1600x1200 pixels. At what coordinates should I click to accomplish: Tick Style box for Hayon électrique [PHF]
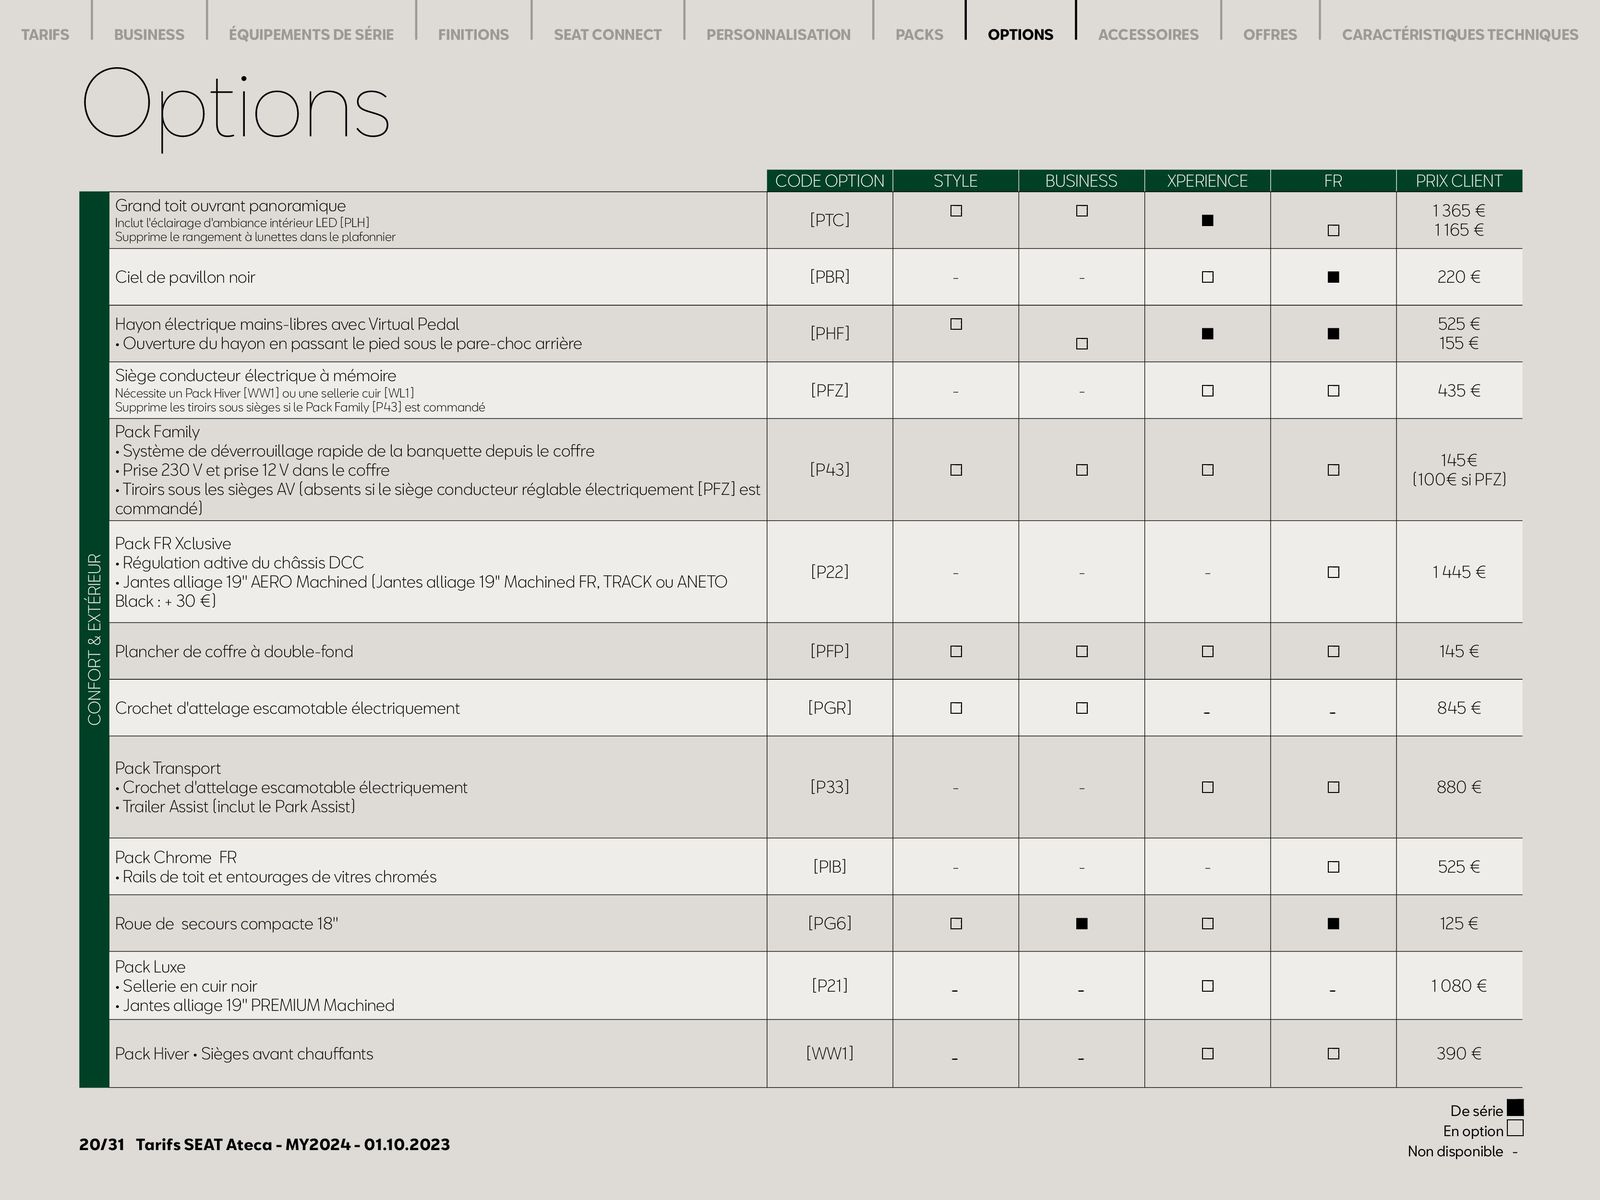(956, 324)
